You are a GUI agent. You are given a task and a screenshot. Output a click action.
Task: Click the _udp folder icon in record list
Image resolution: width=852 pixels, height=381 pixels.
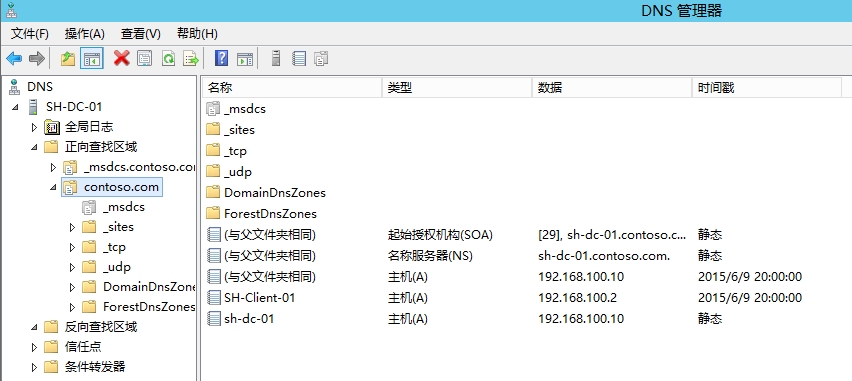pyautogui.click(x=214, y=172)
